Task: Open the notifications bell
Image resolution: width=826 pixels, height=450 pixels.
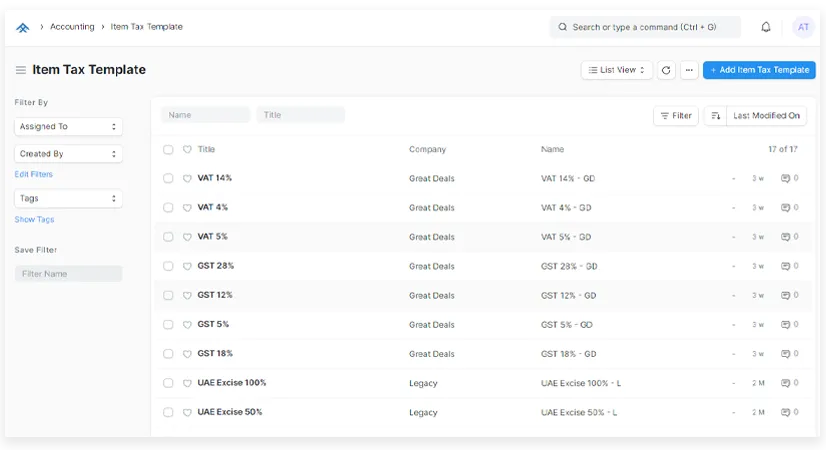Action: point(766,27)
